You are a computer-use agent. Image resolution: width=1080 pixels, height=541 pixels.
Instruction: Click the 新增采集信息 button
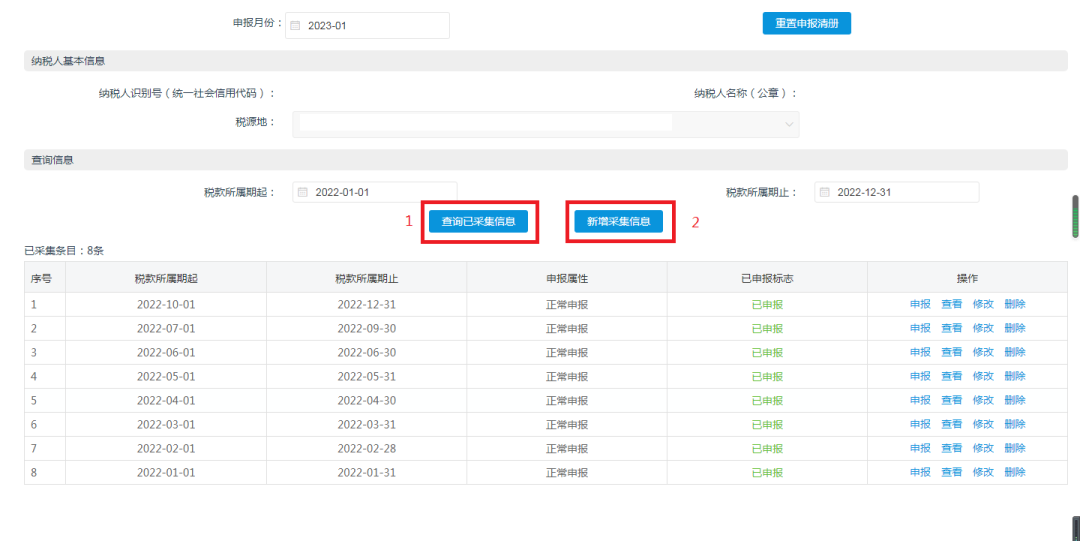(x=619, y=221)
